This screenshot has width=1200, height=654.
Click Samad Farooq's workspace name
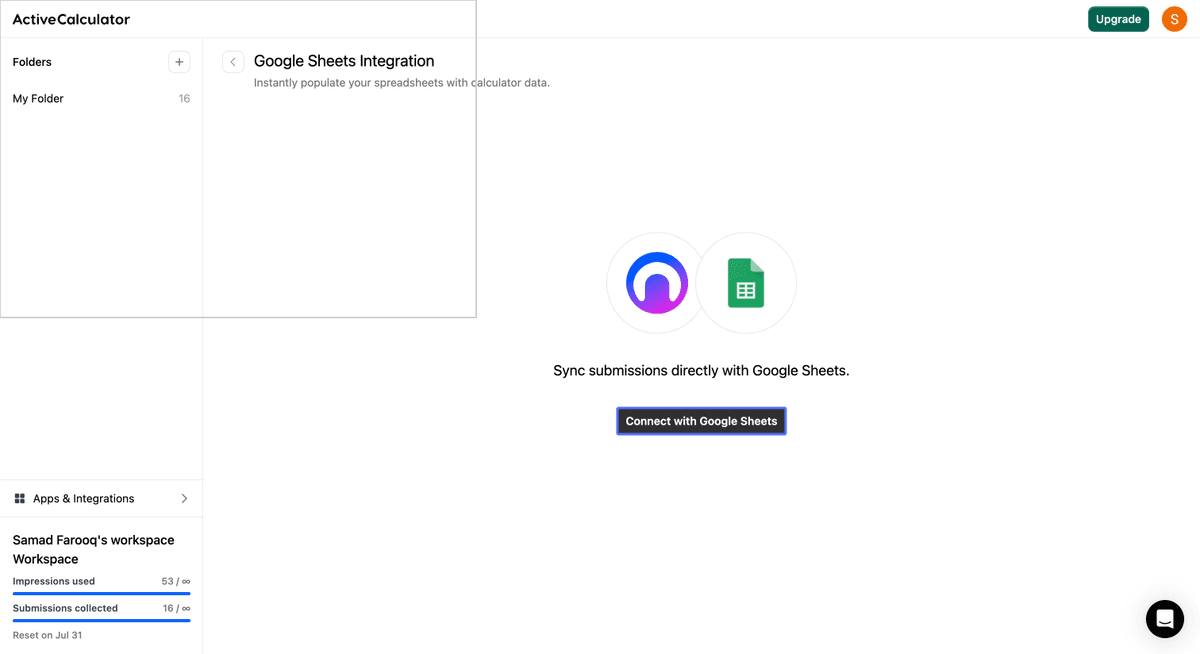tap(93, 549)
